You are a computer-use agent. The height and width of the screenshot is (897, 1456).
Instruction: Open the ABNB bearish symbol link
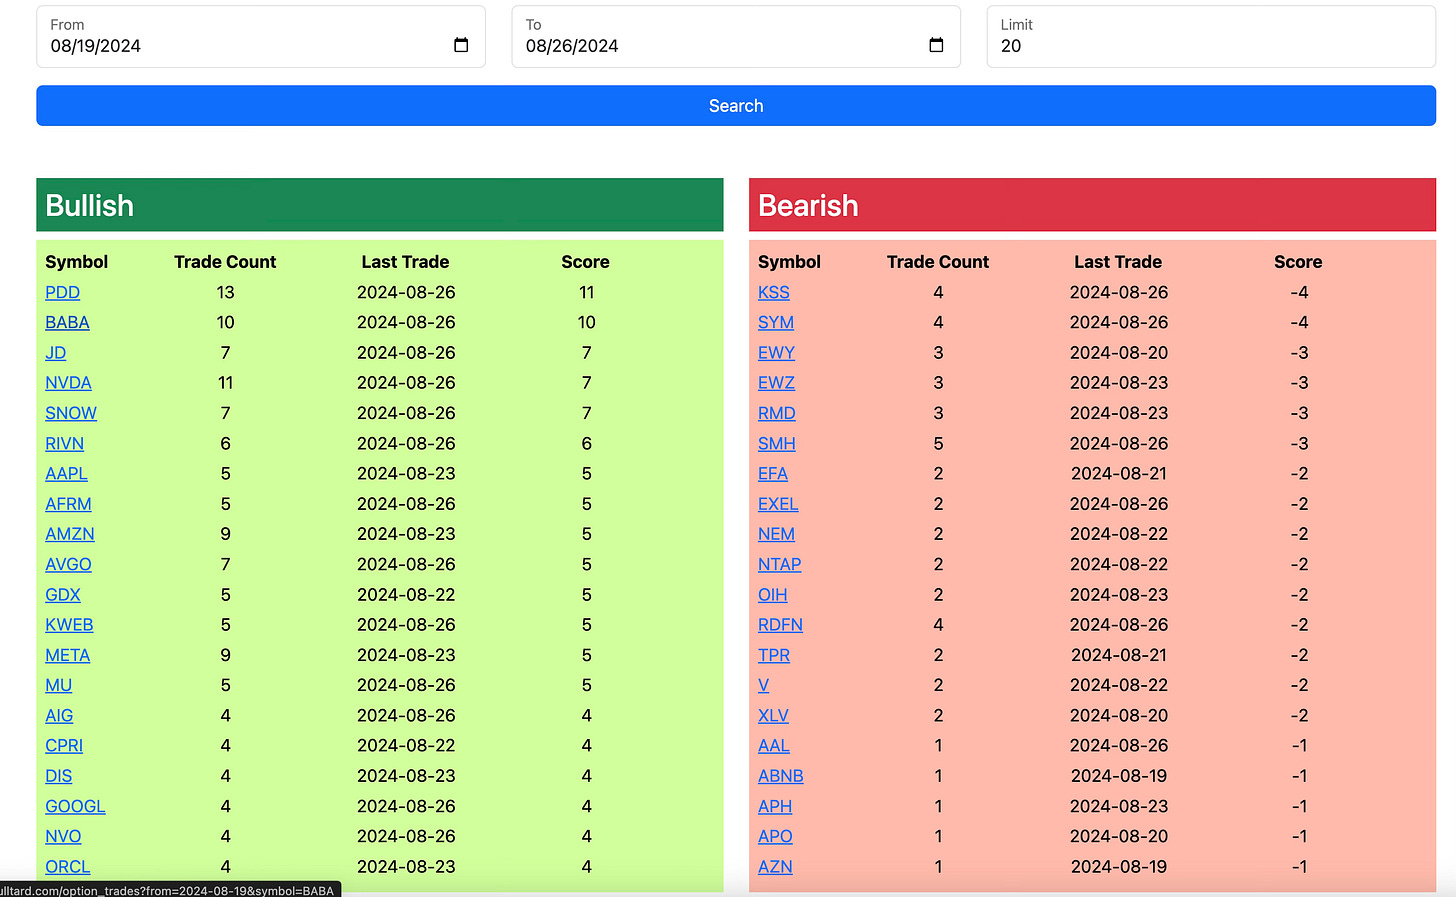781,776
